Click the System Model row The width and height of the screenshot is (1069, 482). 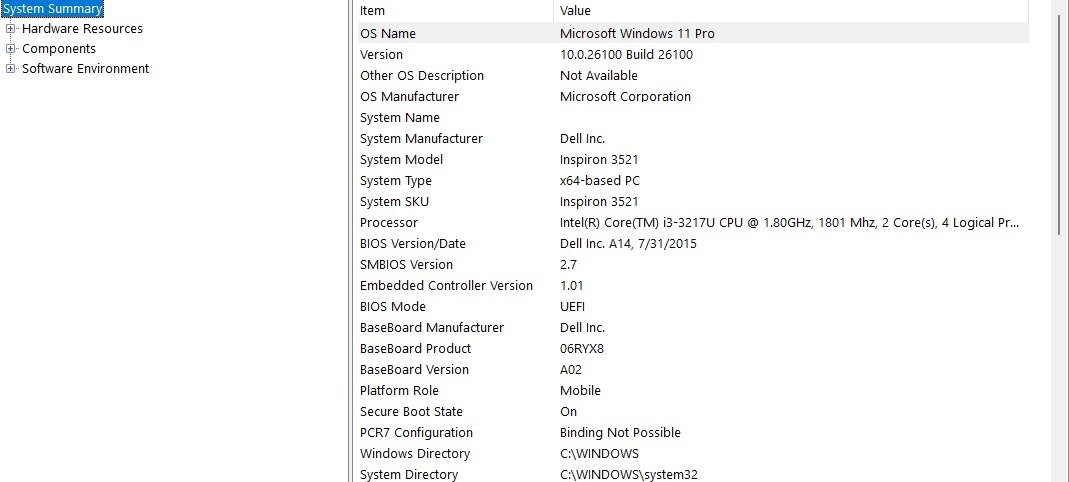point(693,160)
